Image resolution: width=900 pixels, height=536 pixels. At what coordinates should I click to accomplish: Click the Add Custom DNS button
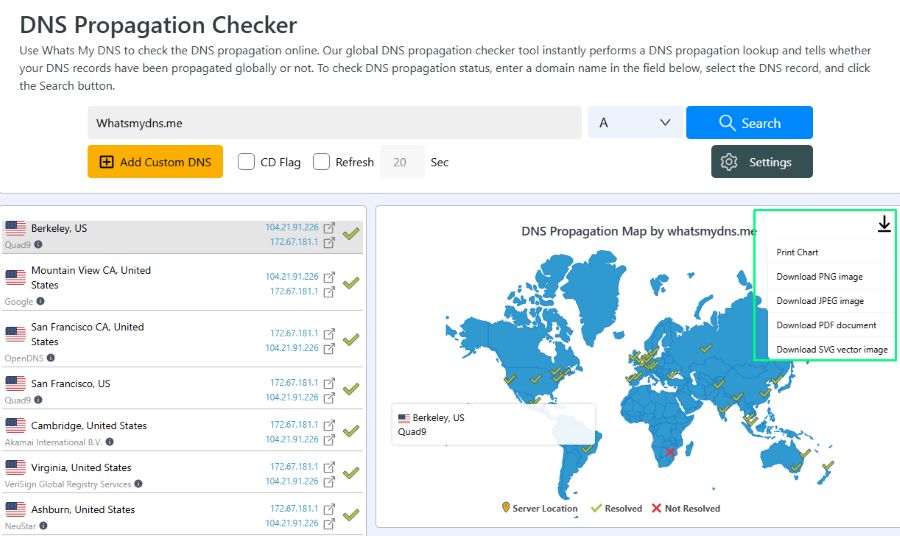click(155, 162)
